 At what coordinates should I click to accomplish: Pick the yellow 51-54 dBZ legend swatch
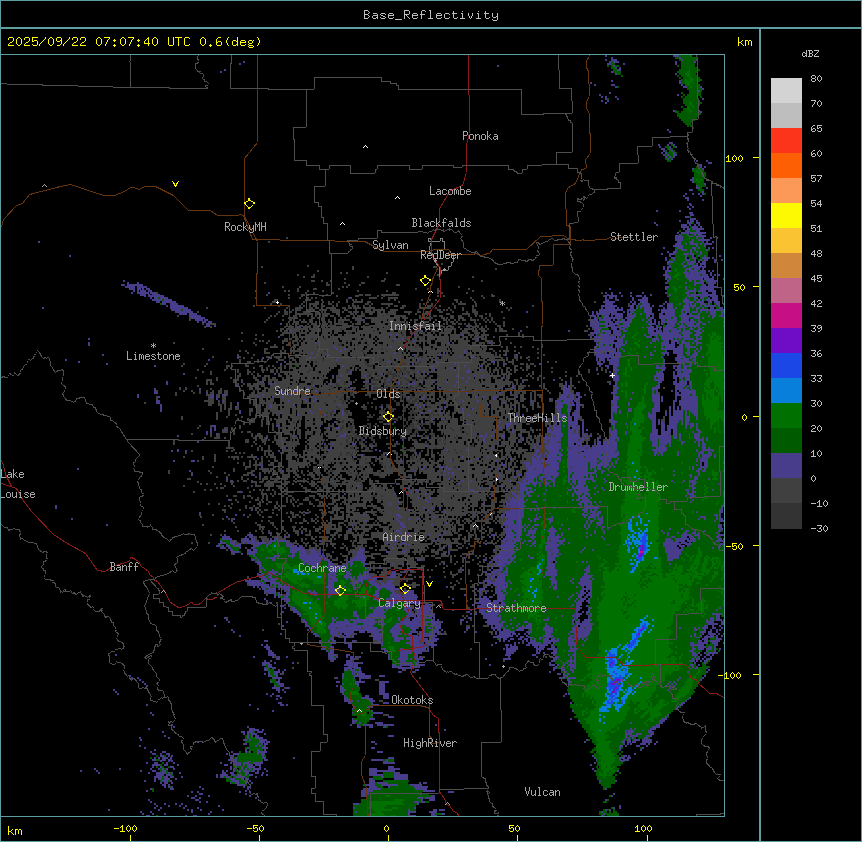786,215
